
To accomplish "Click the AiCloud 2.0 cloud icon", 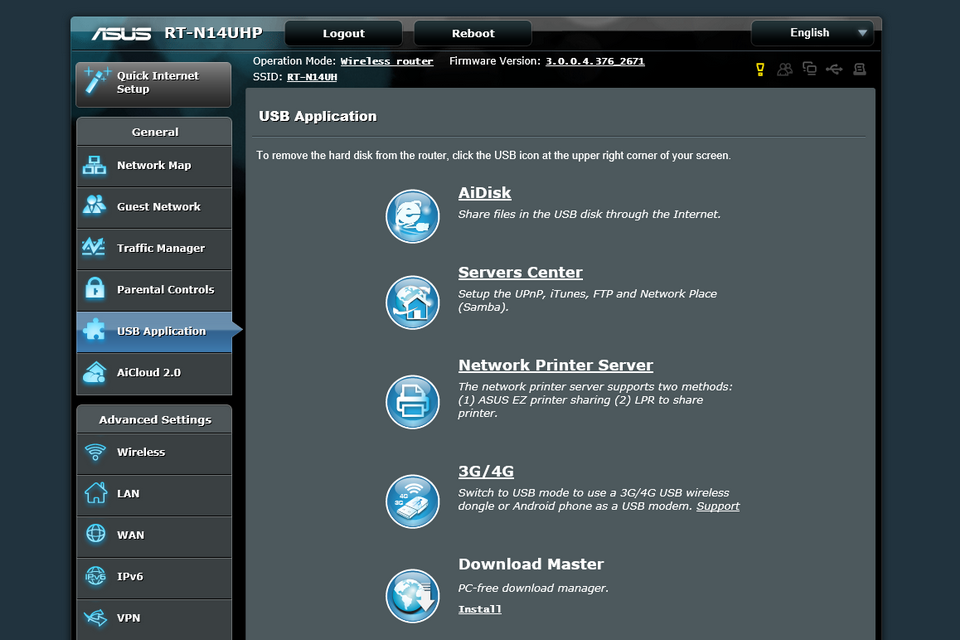I will (x=94, y=372).
